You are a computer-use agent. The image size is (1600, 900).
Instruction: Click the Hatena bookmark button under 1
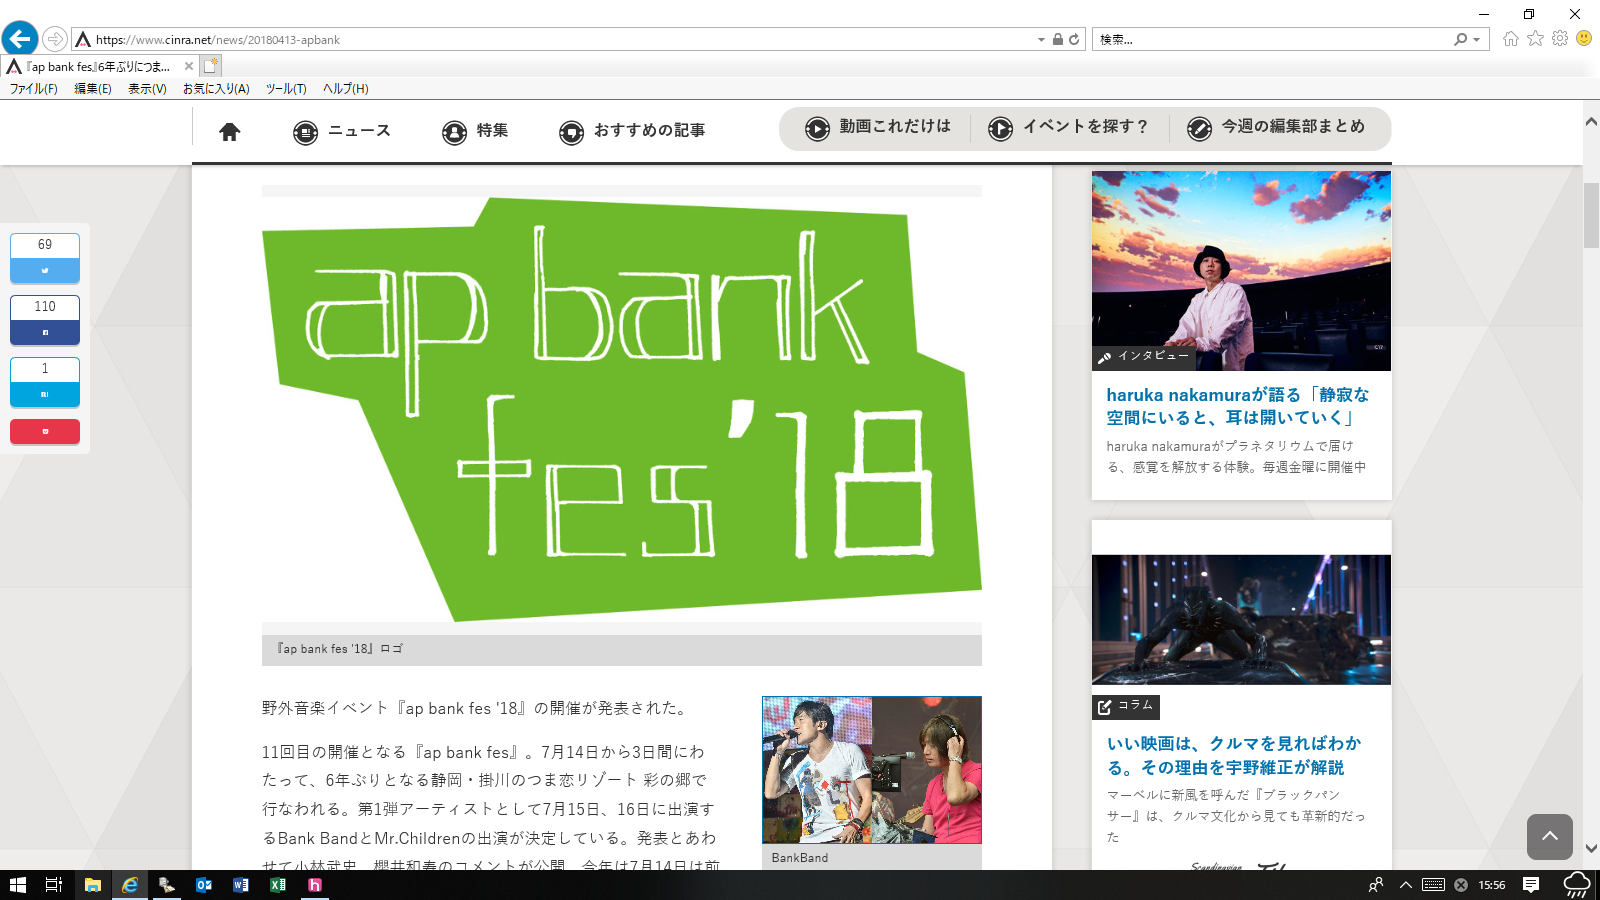[x=45, y=394]
